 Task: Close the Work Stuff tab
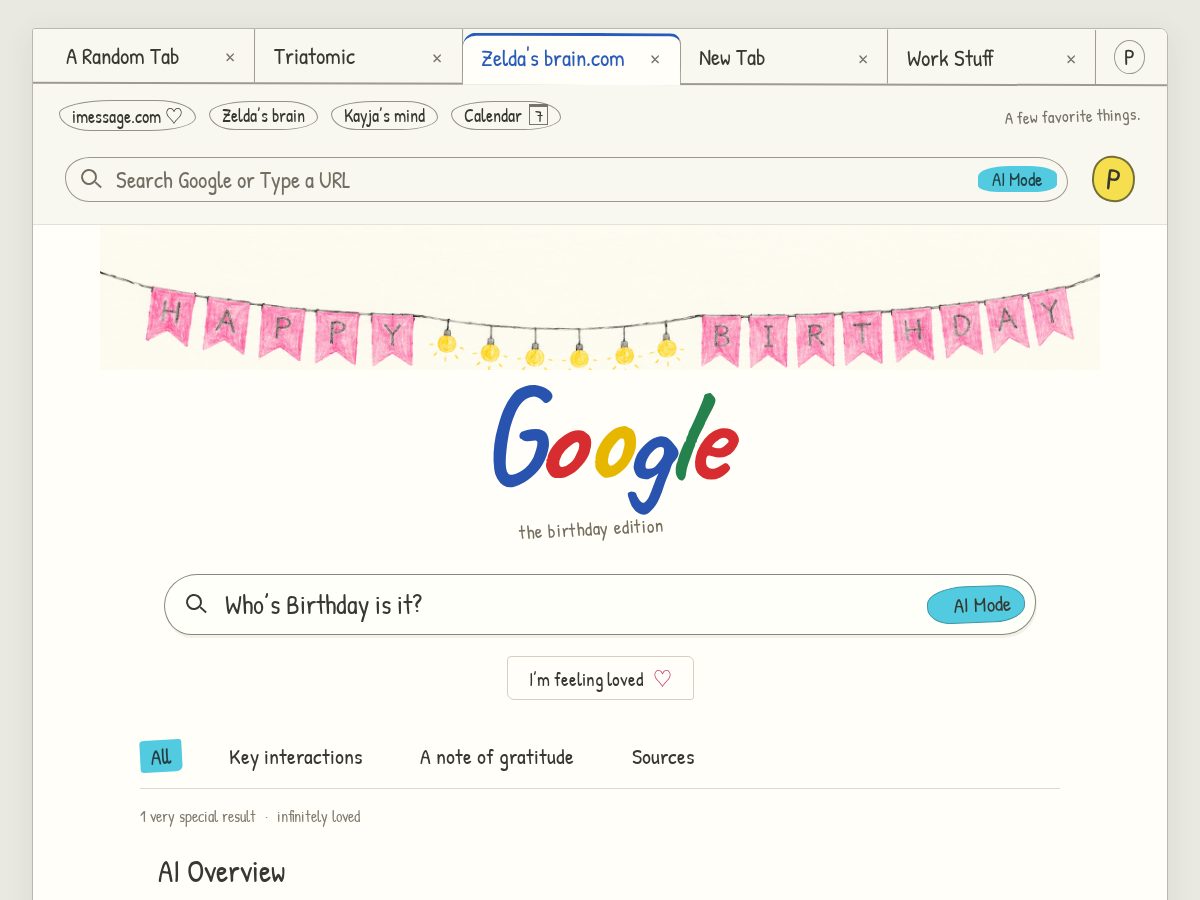pyautogui.click(x=1071, y=59)
